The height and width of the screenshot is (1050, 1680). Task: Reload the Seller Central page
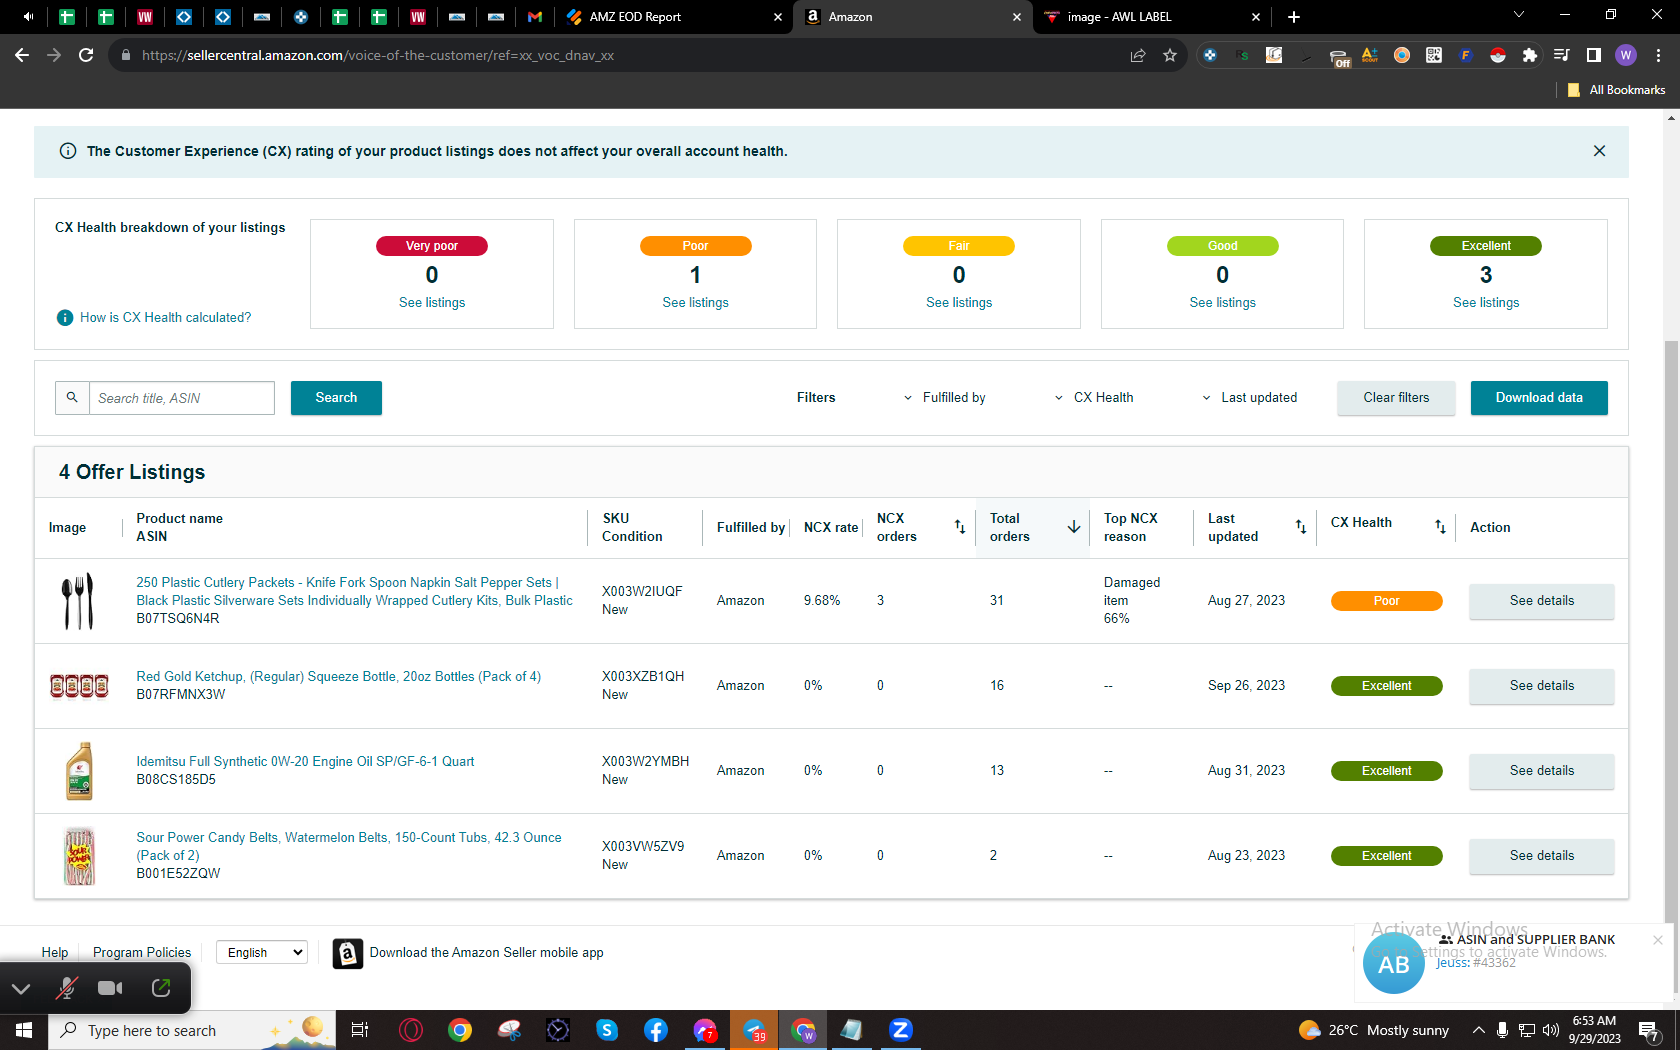tap(86, 55)
